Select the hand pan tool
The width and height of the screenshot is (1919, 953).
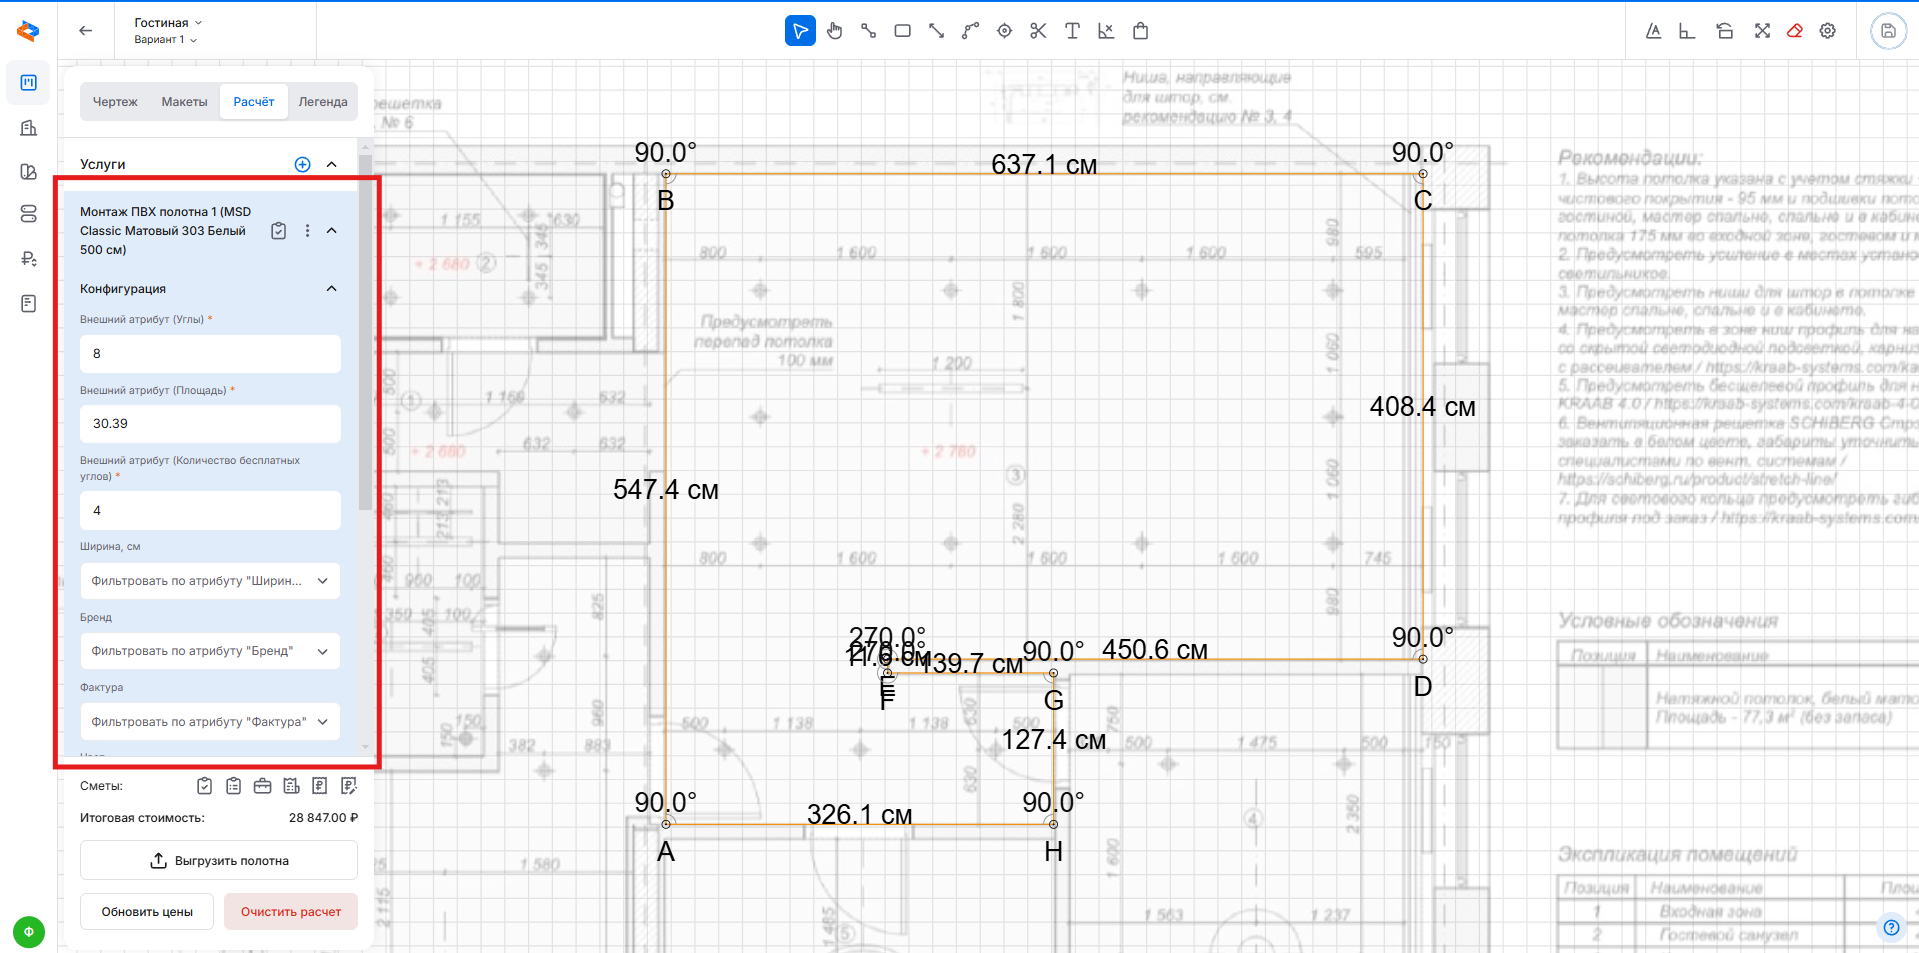pyautogui.click(x=835, y=31)
